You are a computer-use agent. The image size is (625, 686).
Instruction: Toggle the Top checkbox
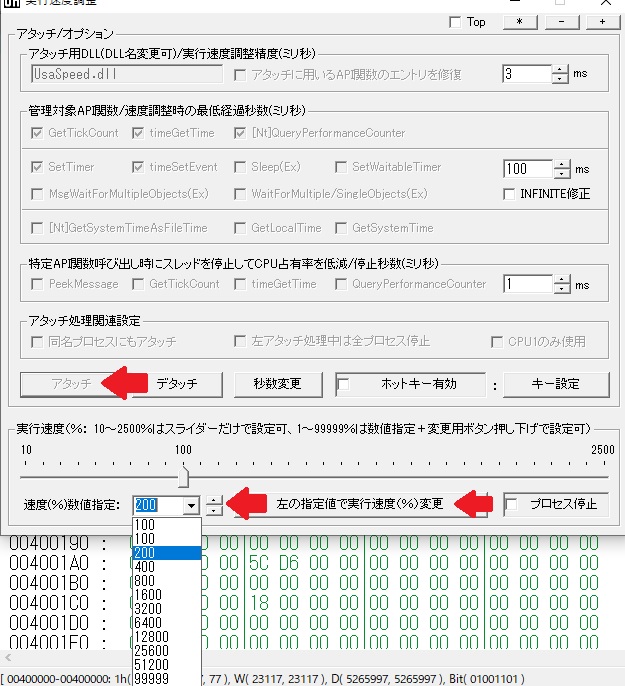pyautogui.click(x=456, y=22)
